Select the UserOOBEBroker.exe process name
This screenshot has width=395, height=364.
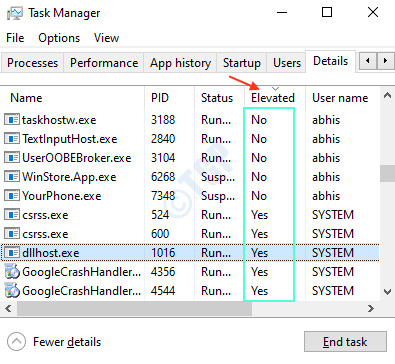(77, 158)
